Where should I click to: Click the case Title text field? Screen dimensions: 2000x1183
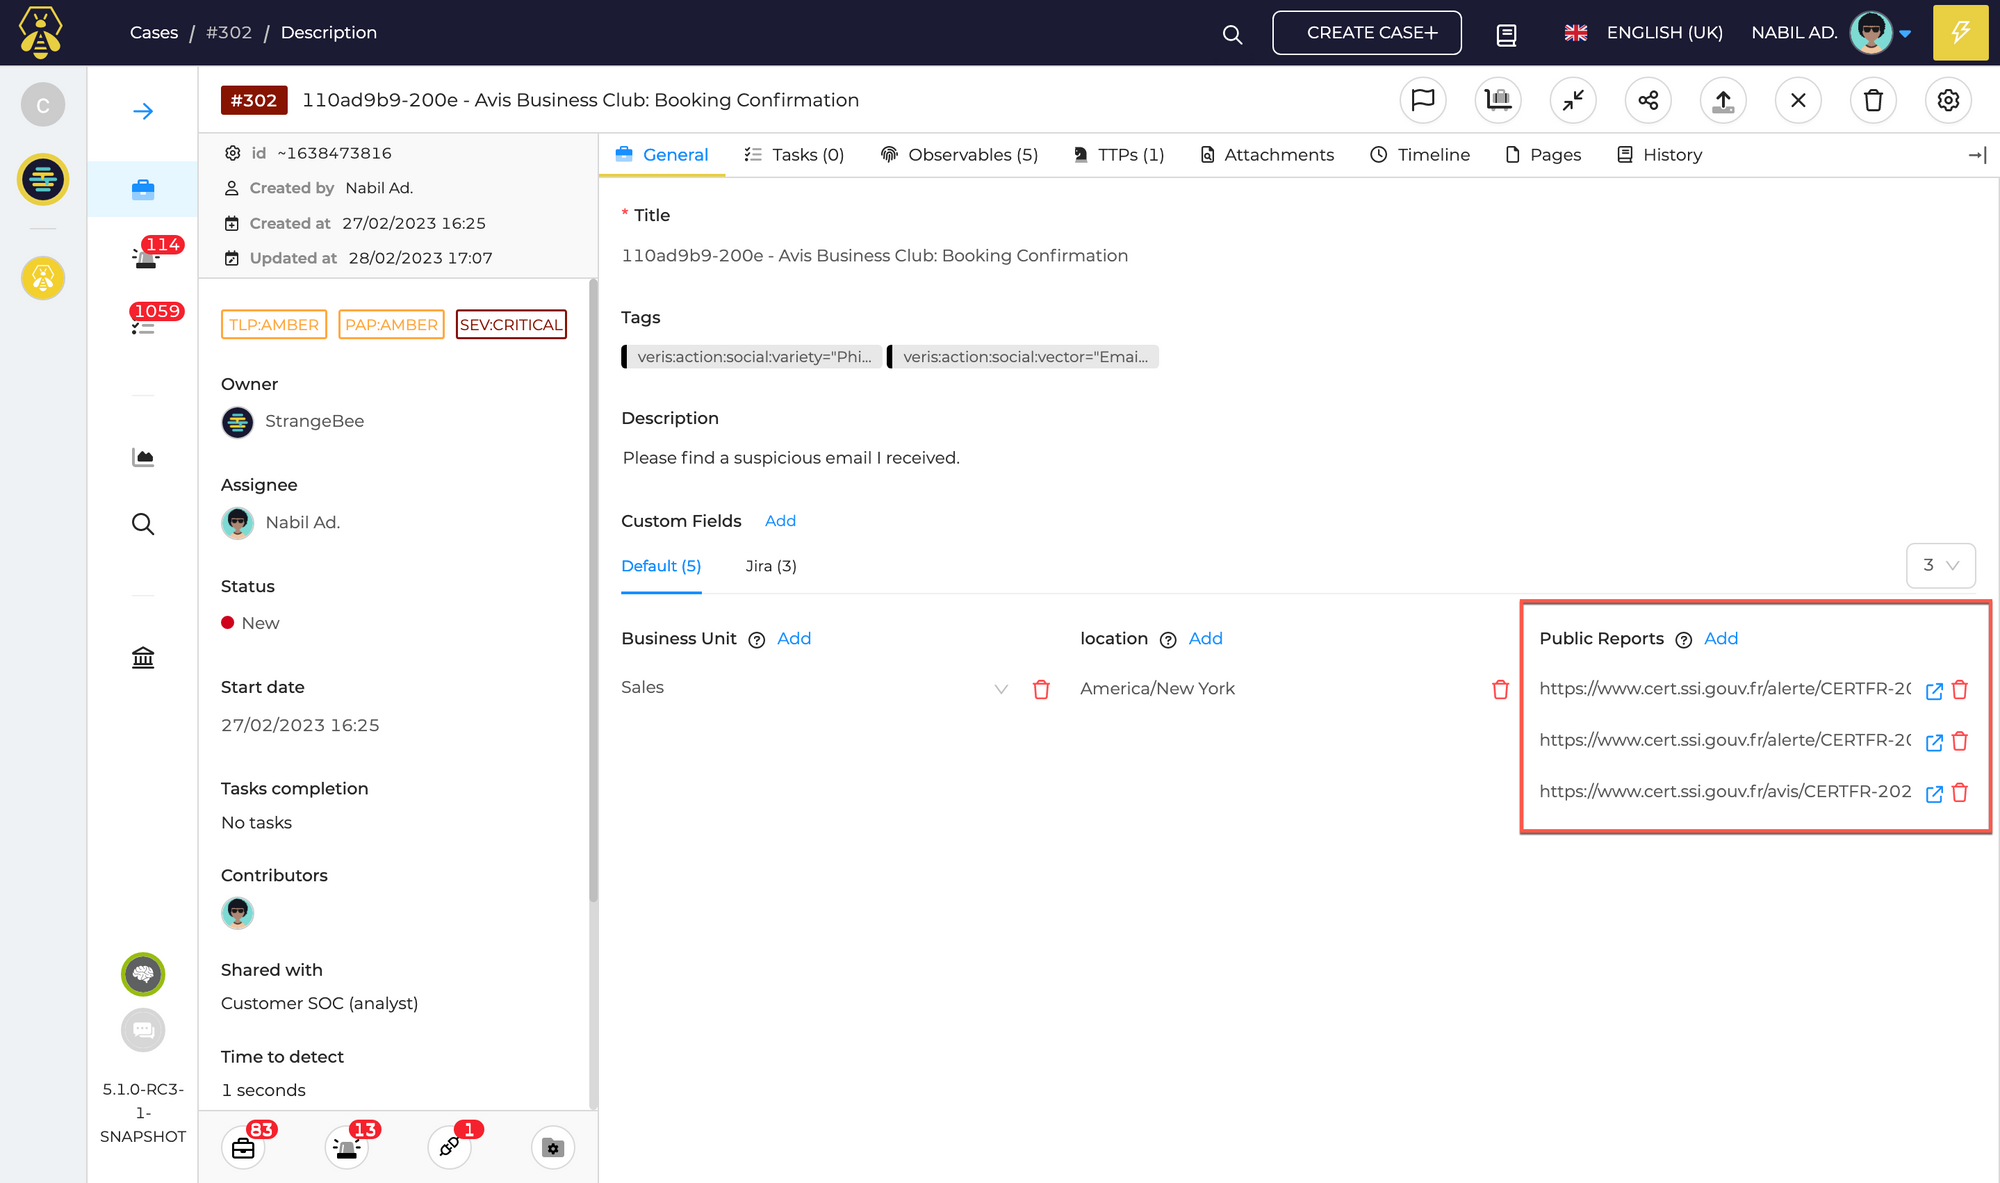pos(874,256)
